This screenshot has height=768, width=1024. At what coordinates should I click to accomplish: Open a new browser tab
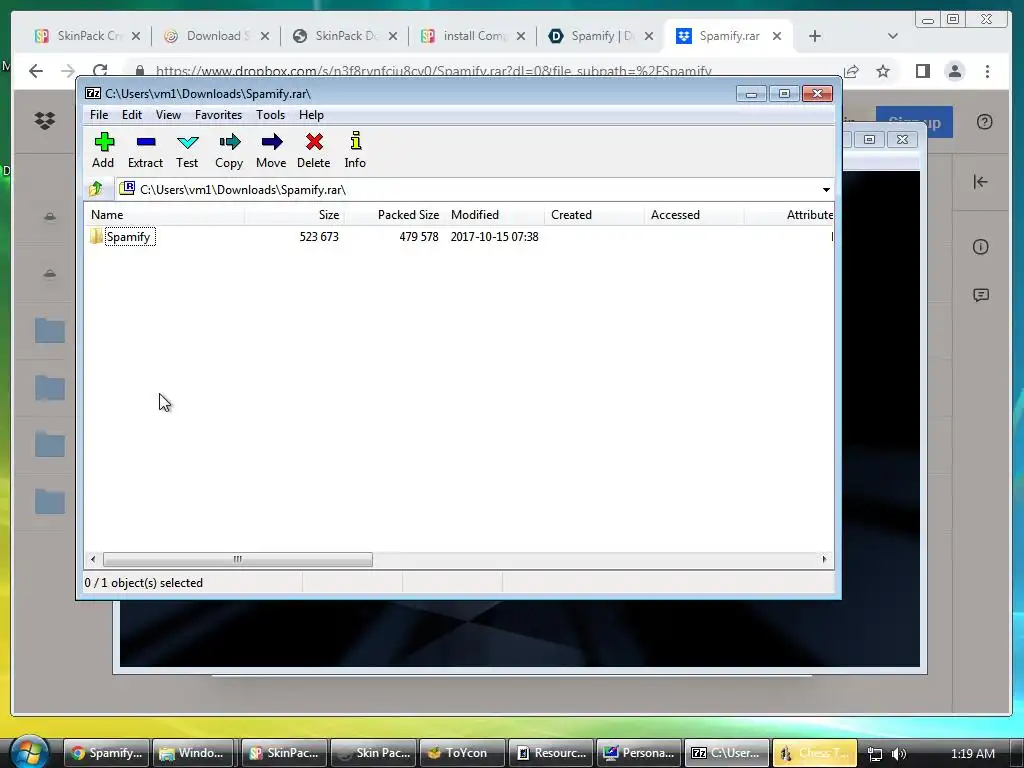click(814, 36)
